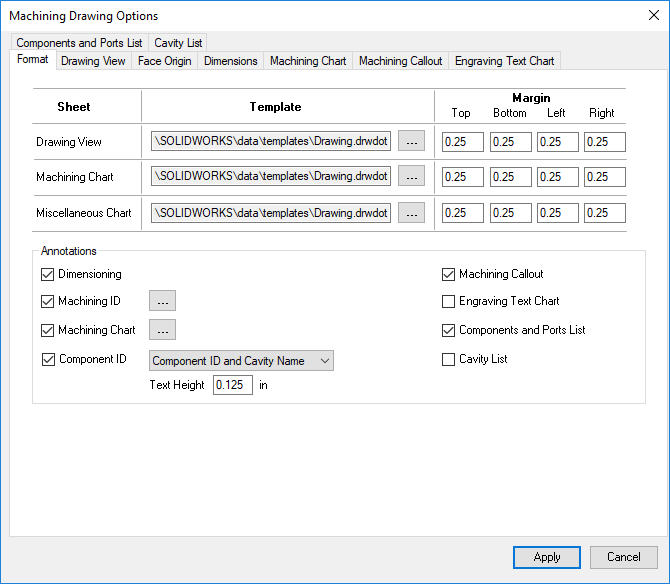Expand Component ID and Cavity Name dropdown
670x584 pixels.
(241, 361)
